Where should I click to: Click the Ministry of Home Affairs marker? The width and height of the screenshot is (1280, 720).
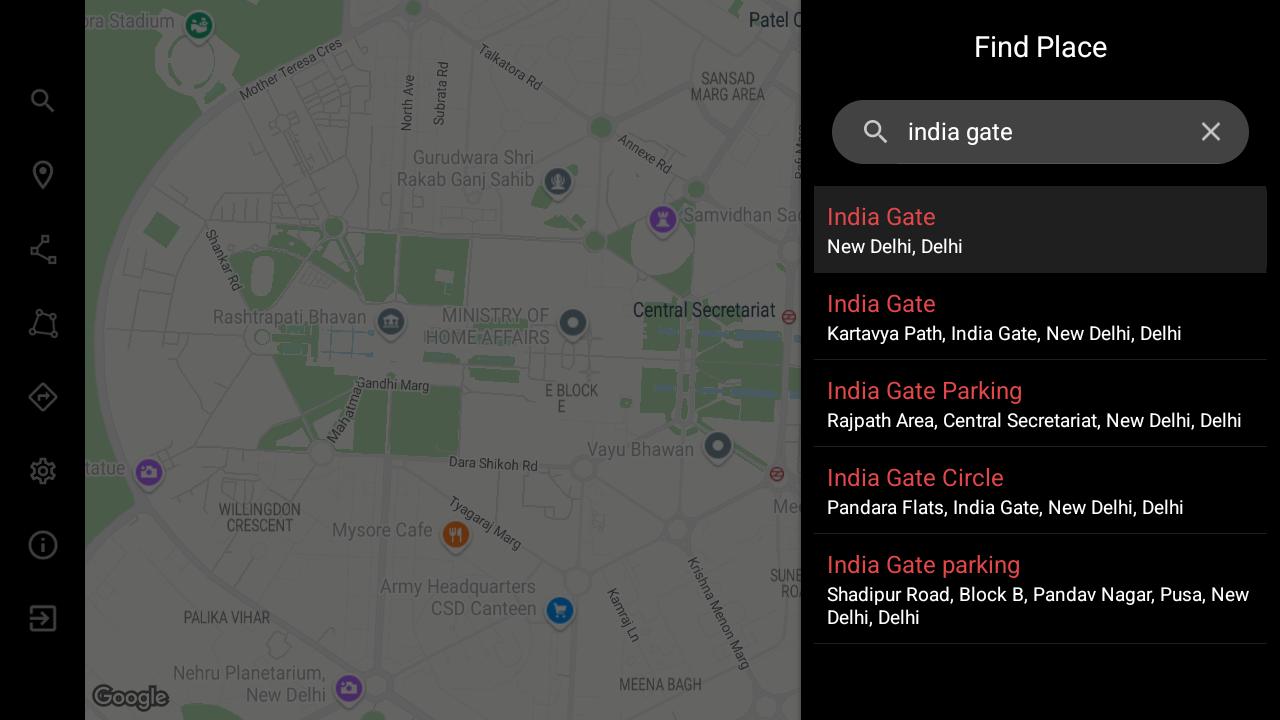coord(572,324)
